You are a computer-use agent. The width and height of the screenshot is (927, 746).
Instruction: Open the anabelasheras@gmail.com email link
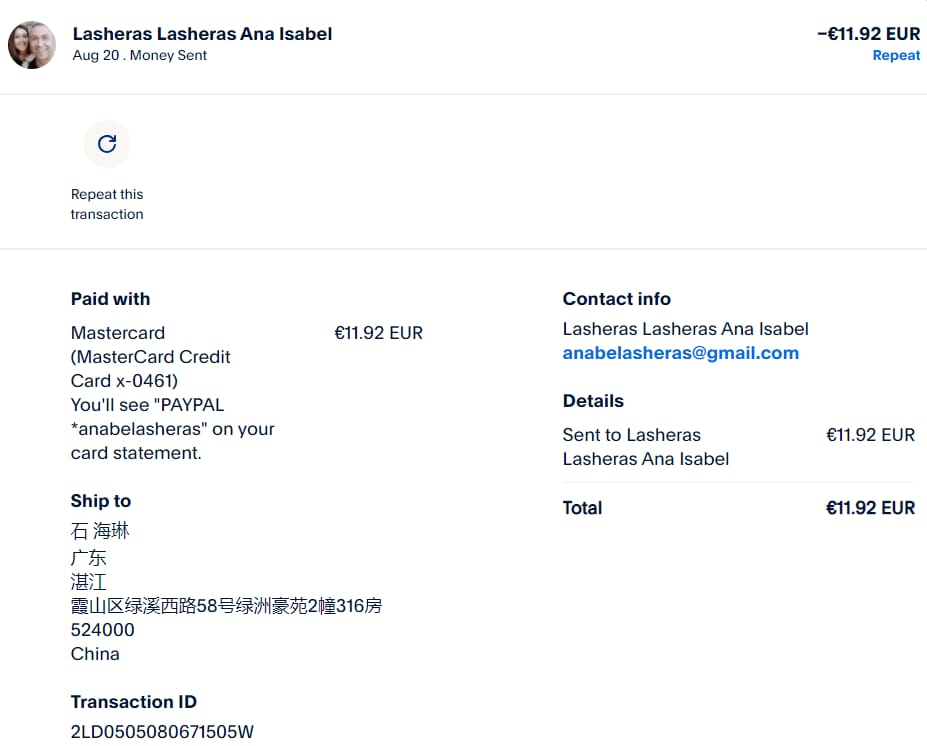[680, 353]
